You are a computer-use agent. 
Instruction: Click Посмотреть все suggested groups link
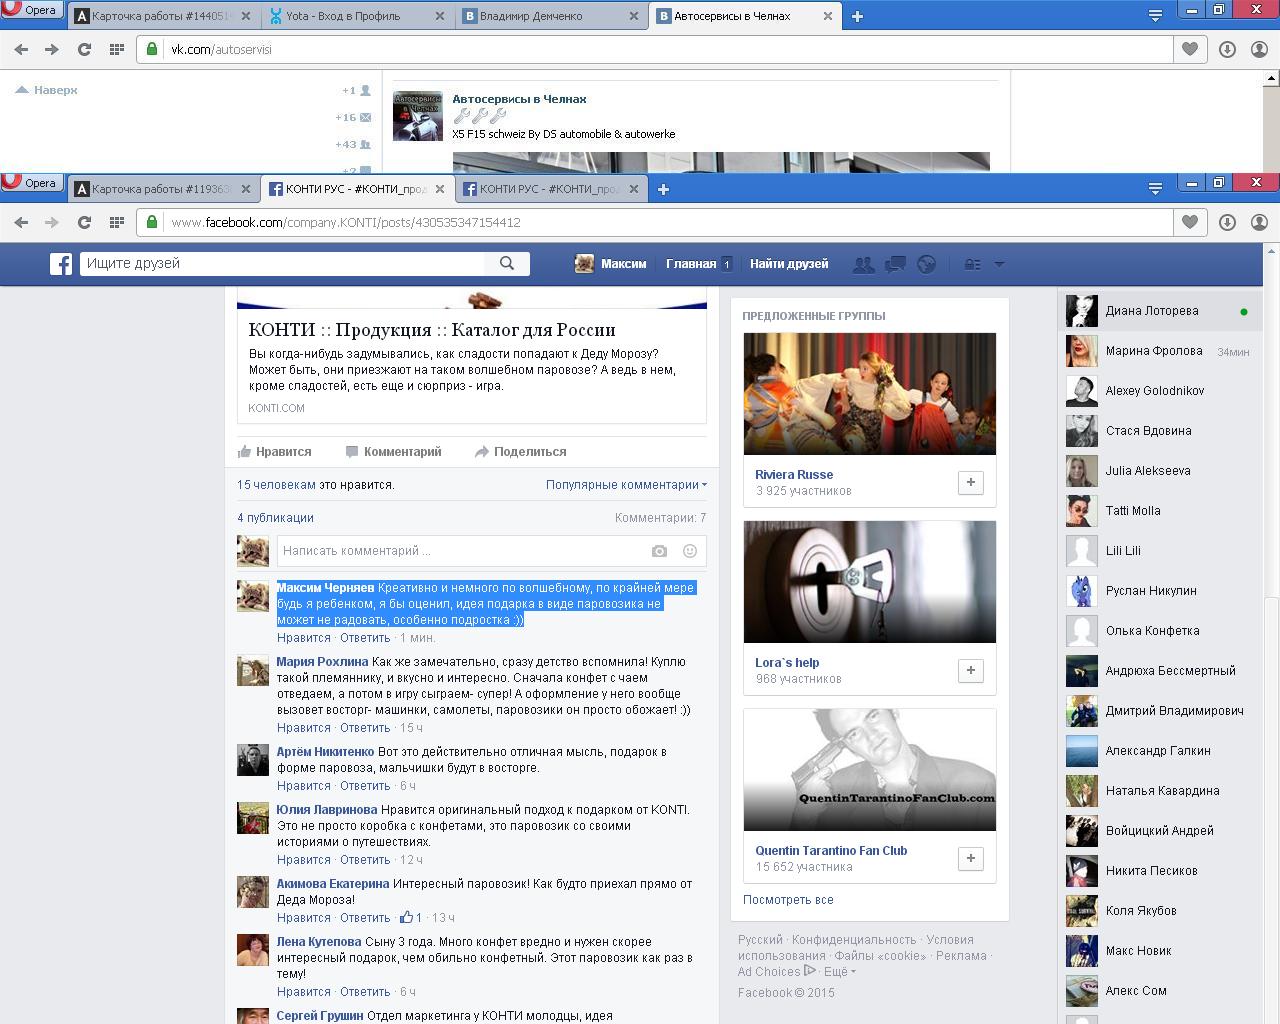click(x=788, y=900)
